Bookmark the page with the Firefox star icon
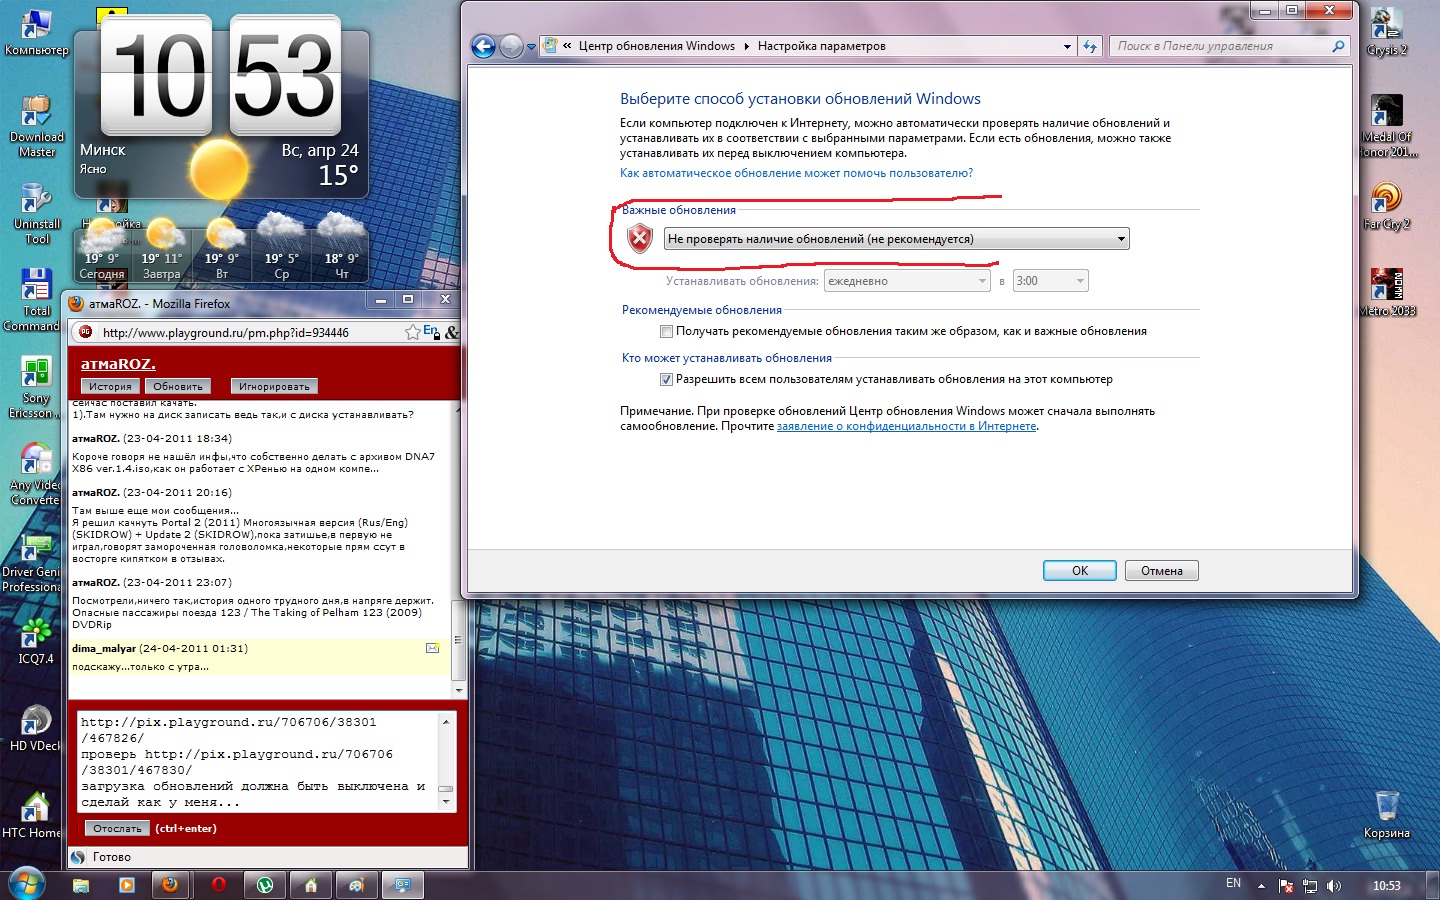The image size is (1440, 900). pos(412,332)
